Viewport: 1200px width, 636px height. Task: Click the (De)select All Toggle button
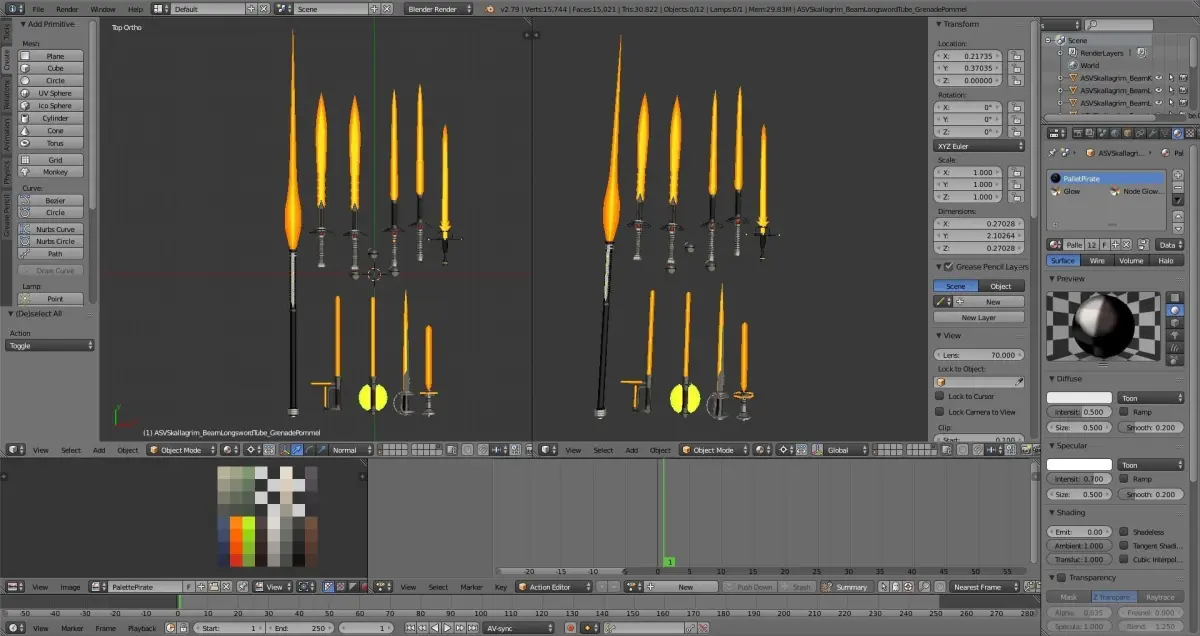tap(50, 345)
